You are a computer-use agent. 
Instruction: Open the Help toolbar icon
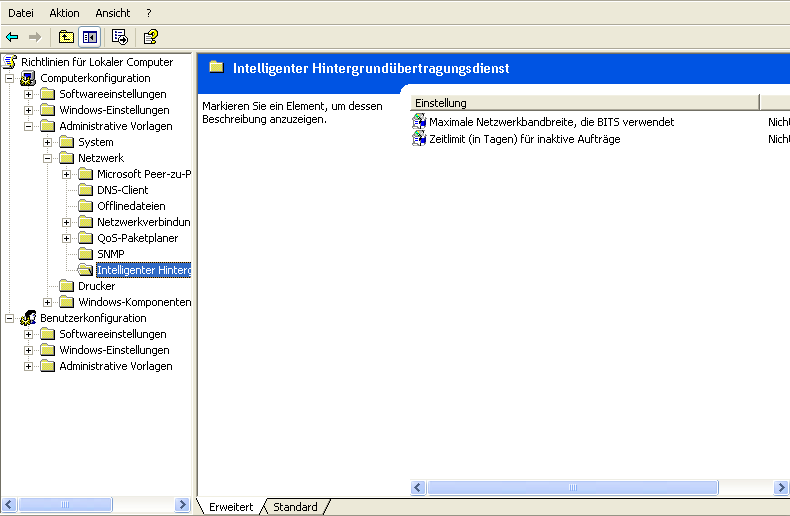150,37
